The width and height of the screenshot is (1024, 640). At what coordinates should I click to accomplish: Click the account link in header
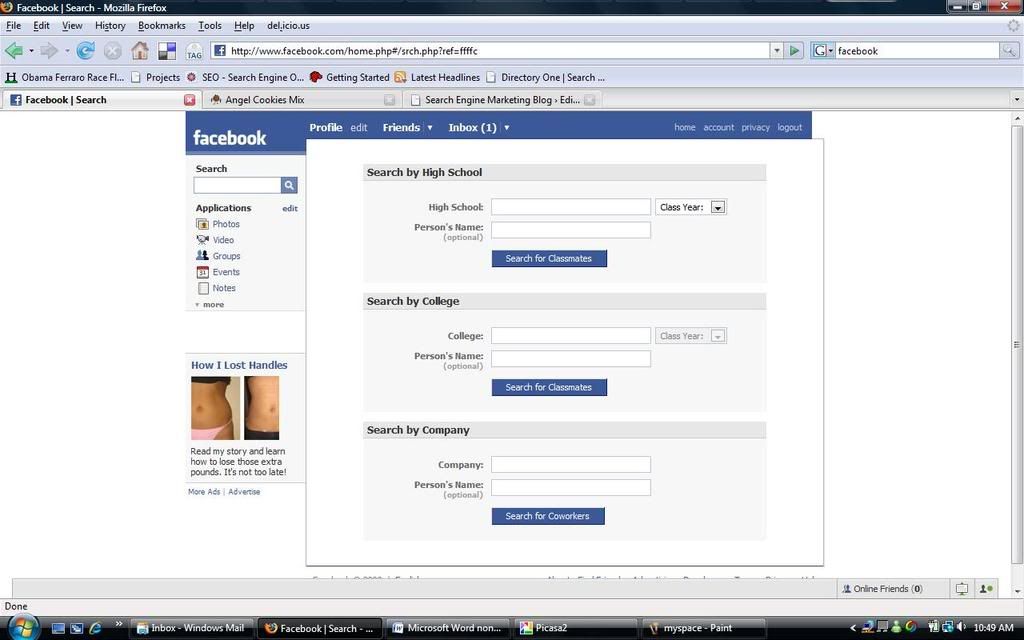718,127
